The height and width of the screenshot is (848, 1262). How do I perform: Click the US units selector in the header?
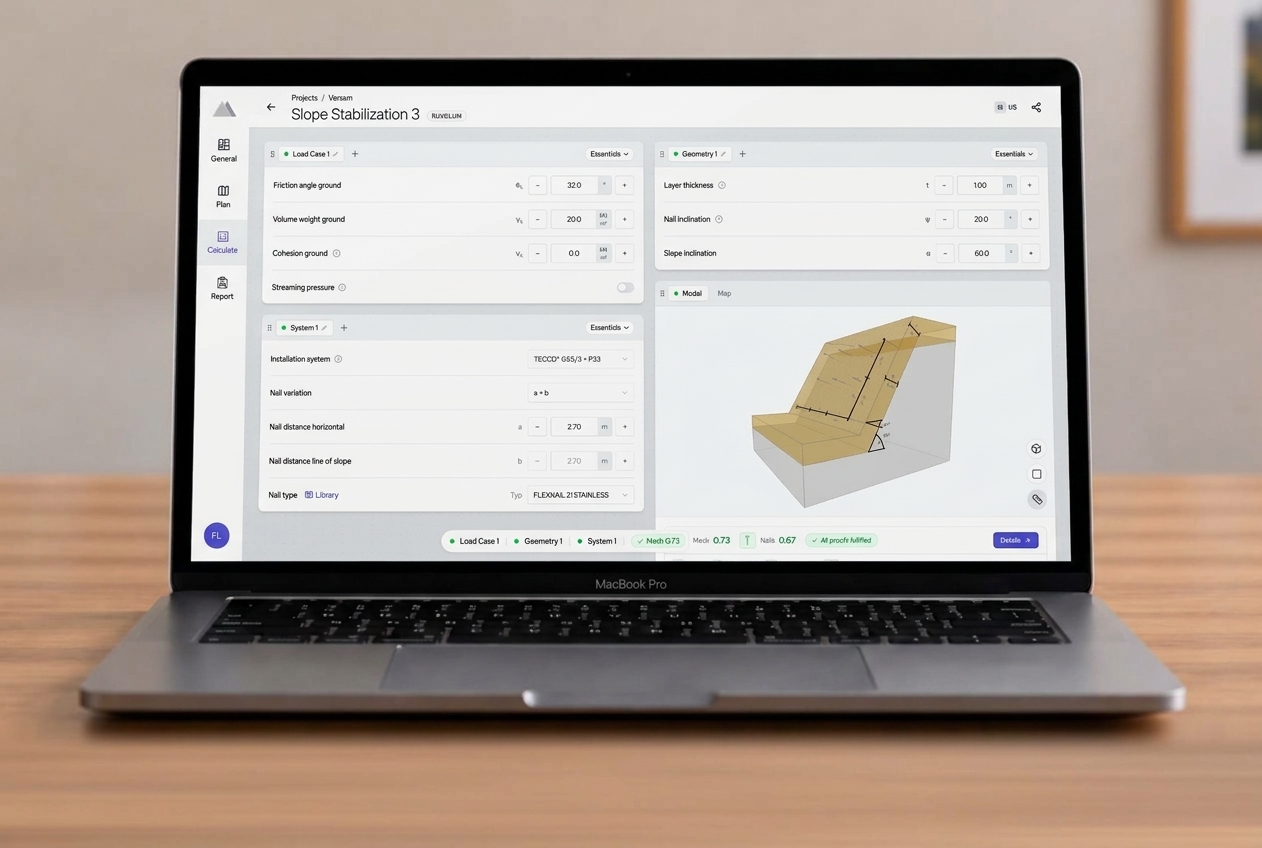(1007, 107)
